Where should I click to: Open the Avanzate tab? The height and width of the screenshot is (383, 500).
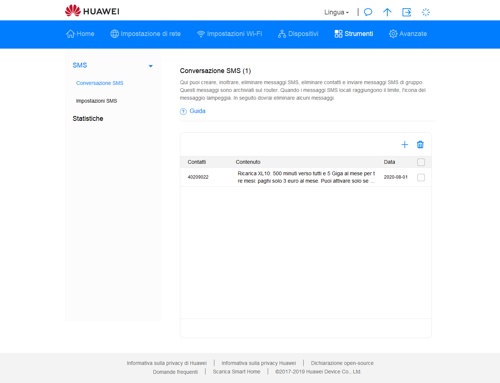coord(408,34)
